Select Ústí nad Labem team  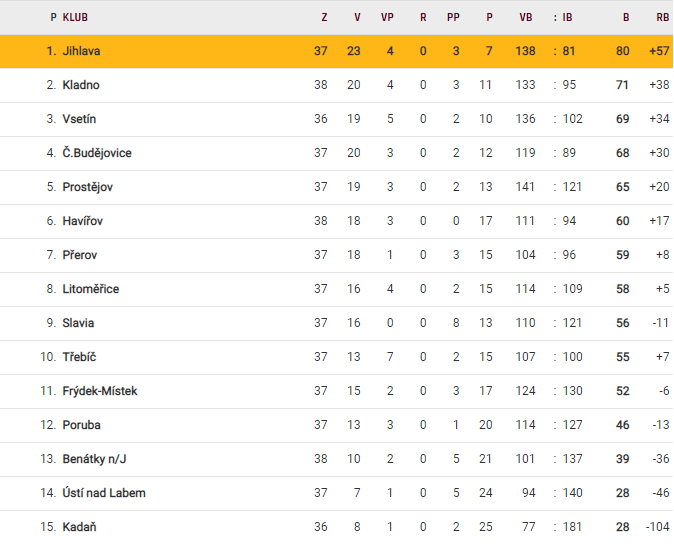pos(104,493)
